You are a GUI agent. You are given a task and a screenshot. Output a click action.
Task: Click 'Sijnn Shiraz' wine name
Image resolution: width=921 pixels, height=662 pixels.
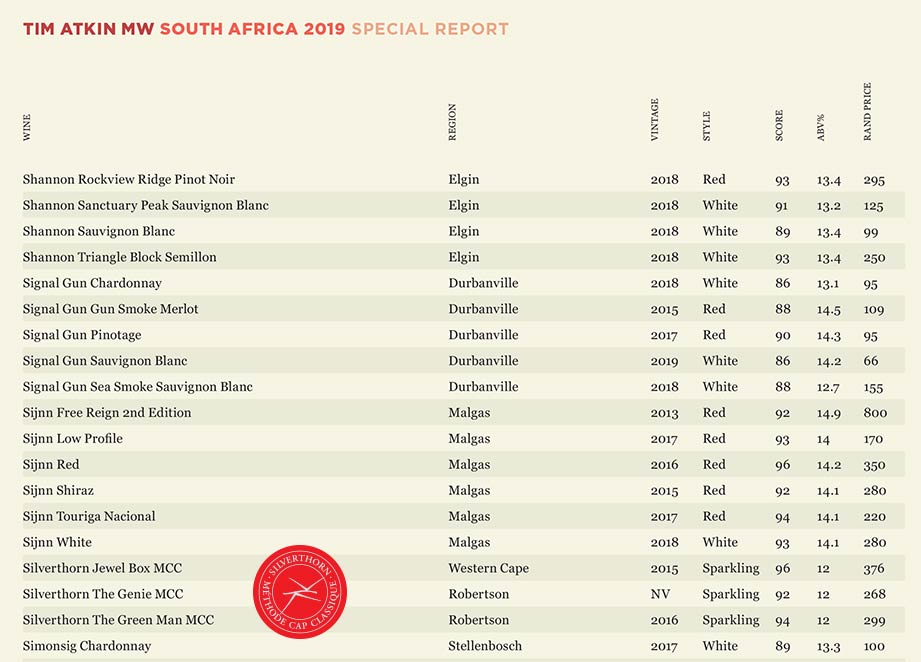pyautogui.click(x=58, y=490)
